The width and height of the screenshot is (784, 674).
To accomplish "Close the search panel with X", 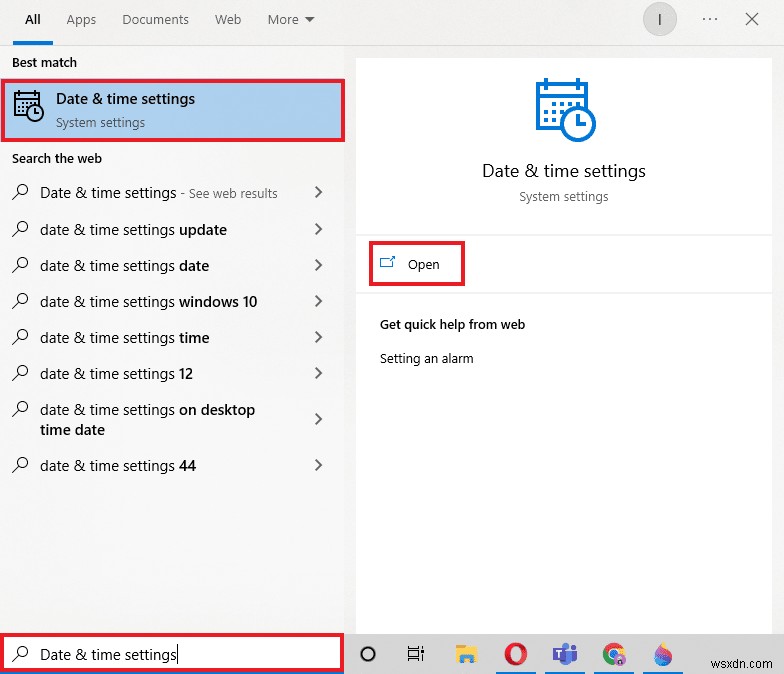I will tap(752, 19).
